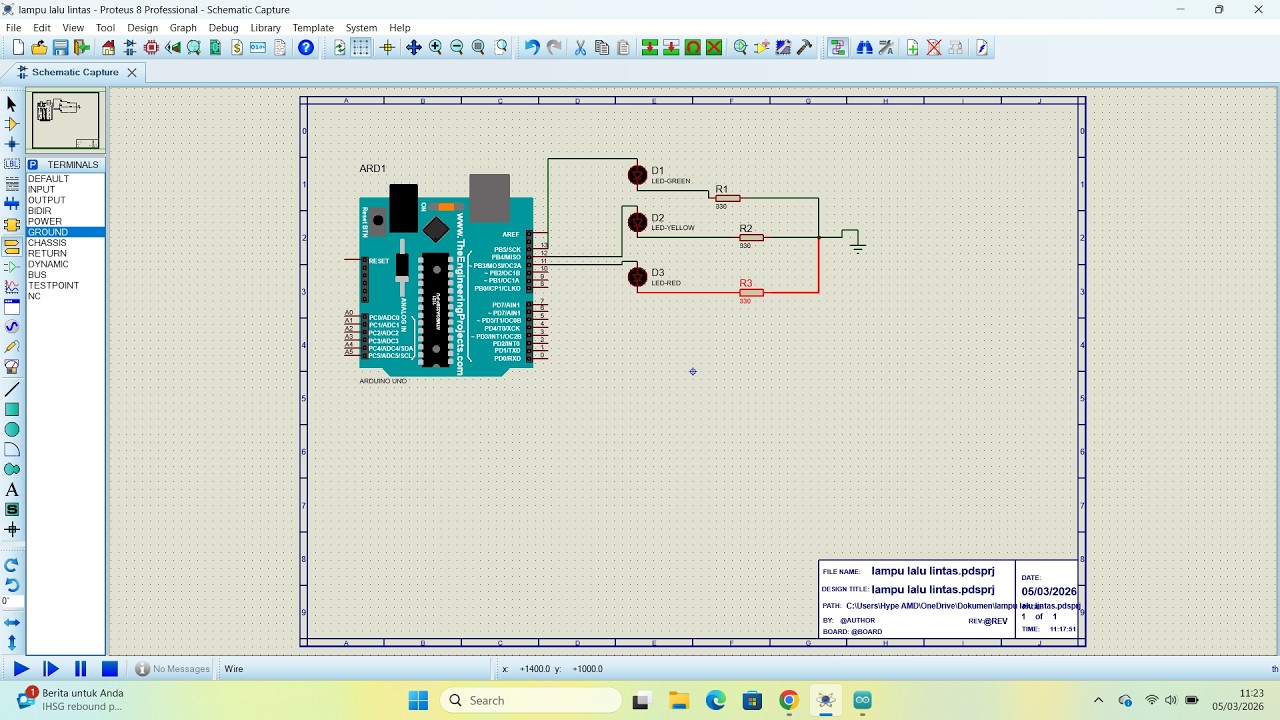Image resolution: width=1280 pixels, height=720 pixels.
Task: Stop the simulation
Action: (x=110, y=669)
